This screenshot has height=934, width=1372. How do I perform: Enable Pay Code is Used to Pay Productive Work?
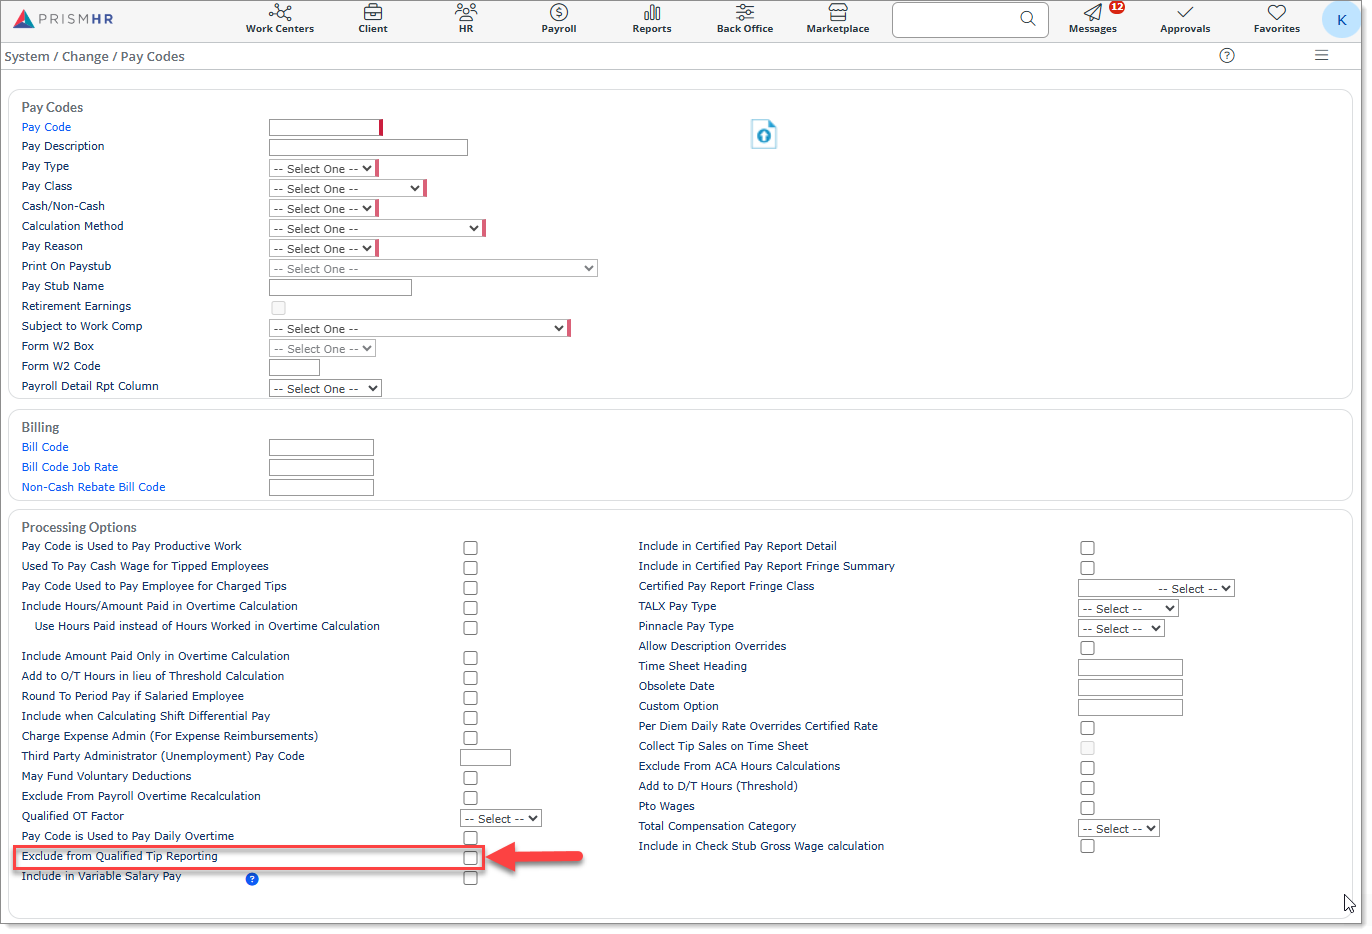tap(470, 548)
